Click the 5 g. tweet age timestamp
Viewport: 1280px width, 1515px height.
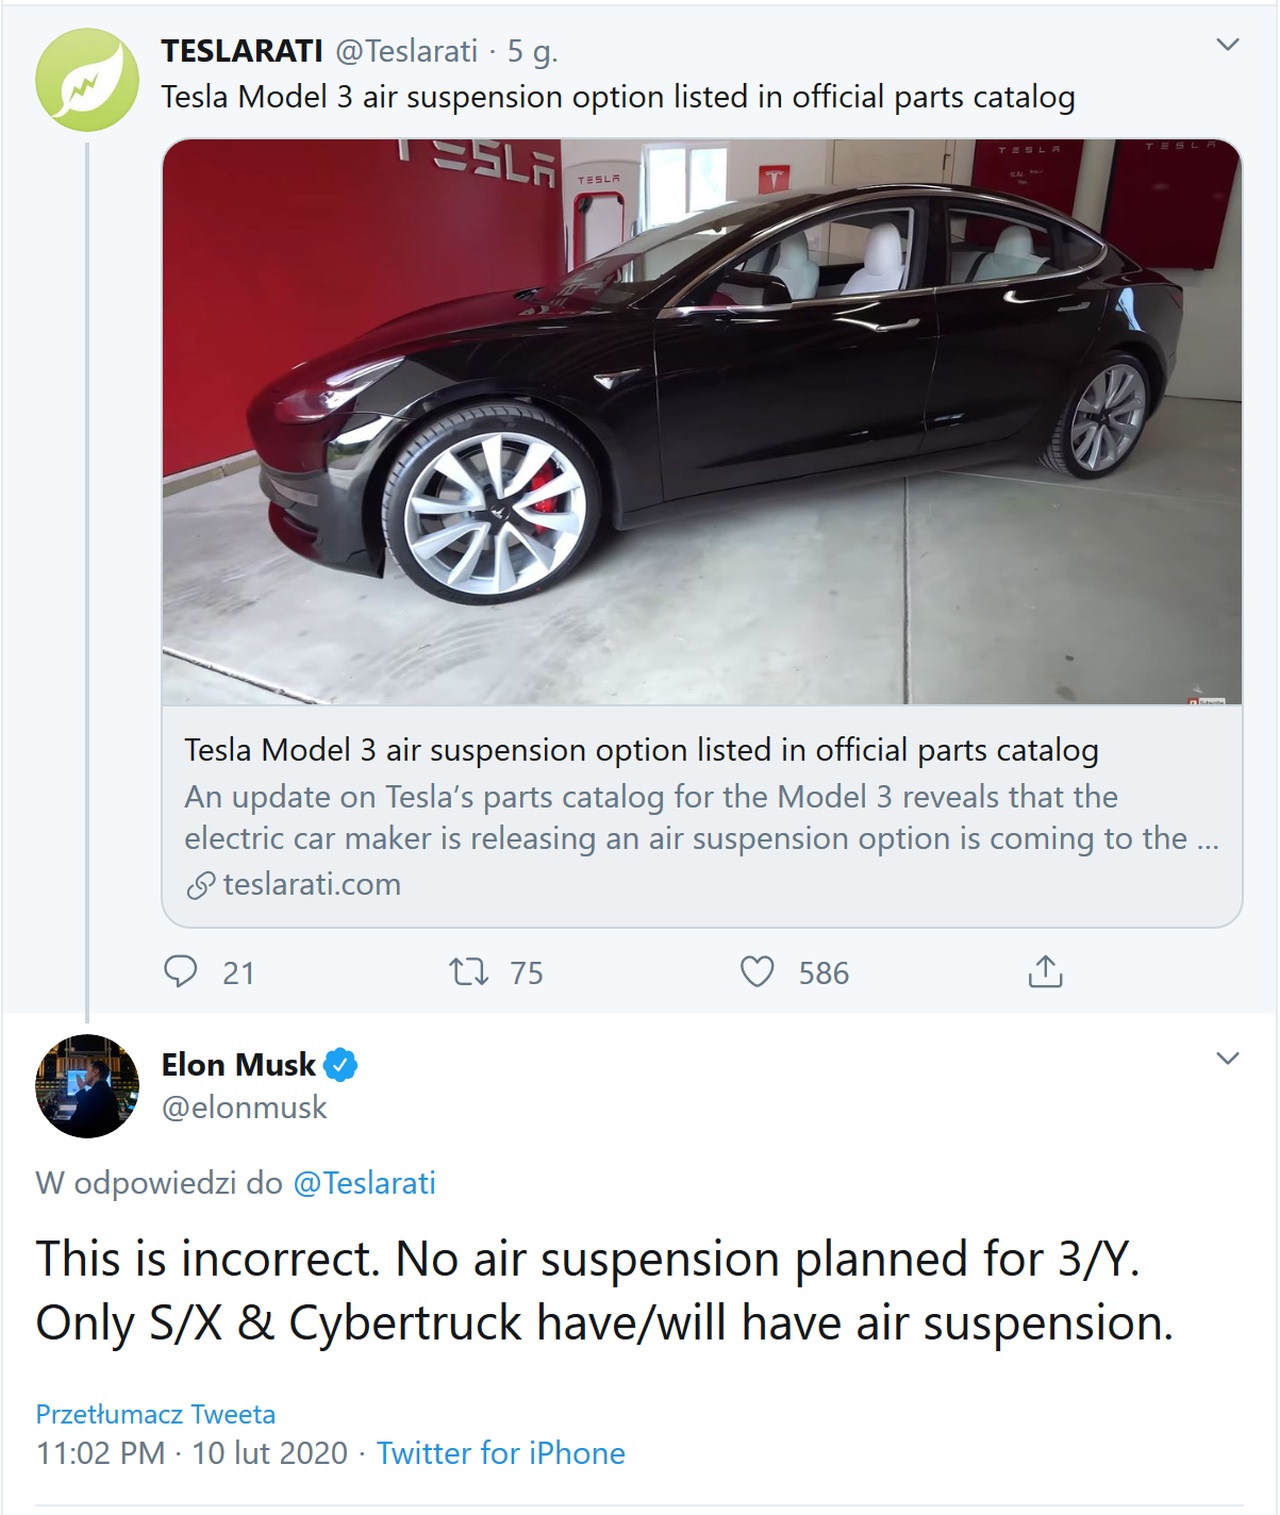point(532,51)
